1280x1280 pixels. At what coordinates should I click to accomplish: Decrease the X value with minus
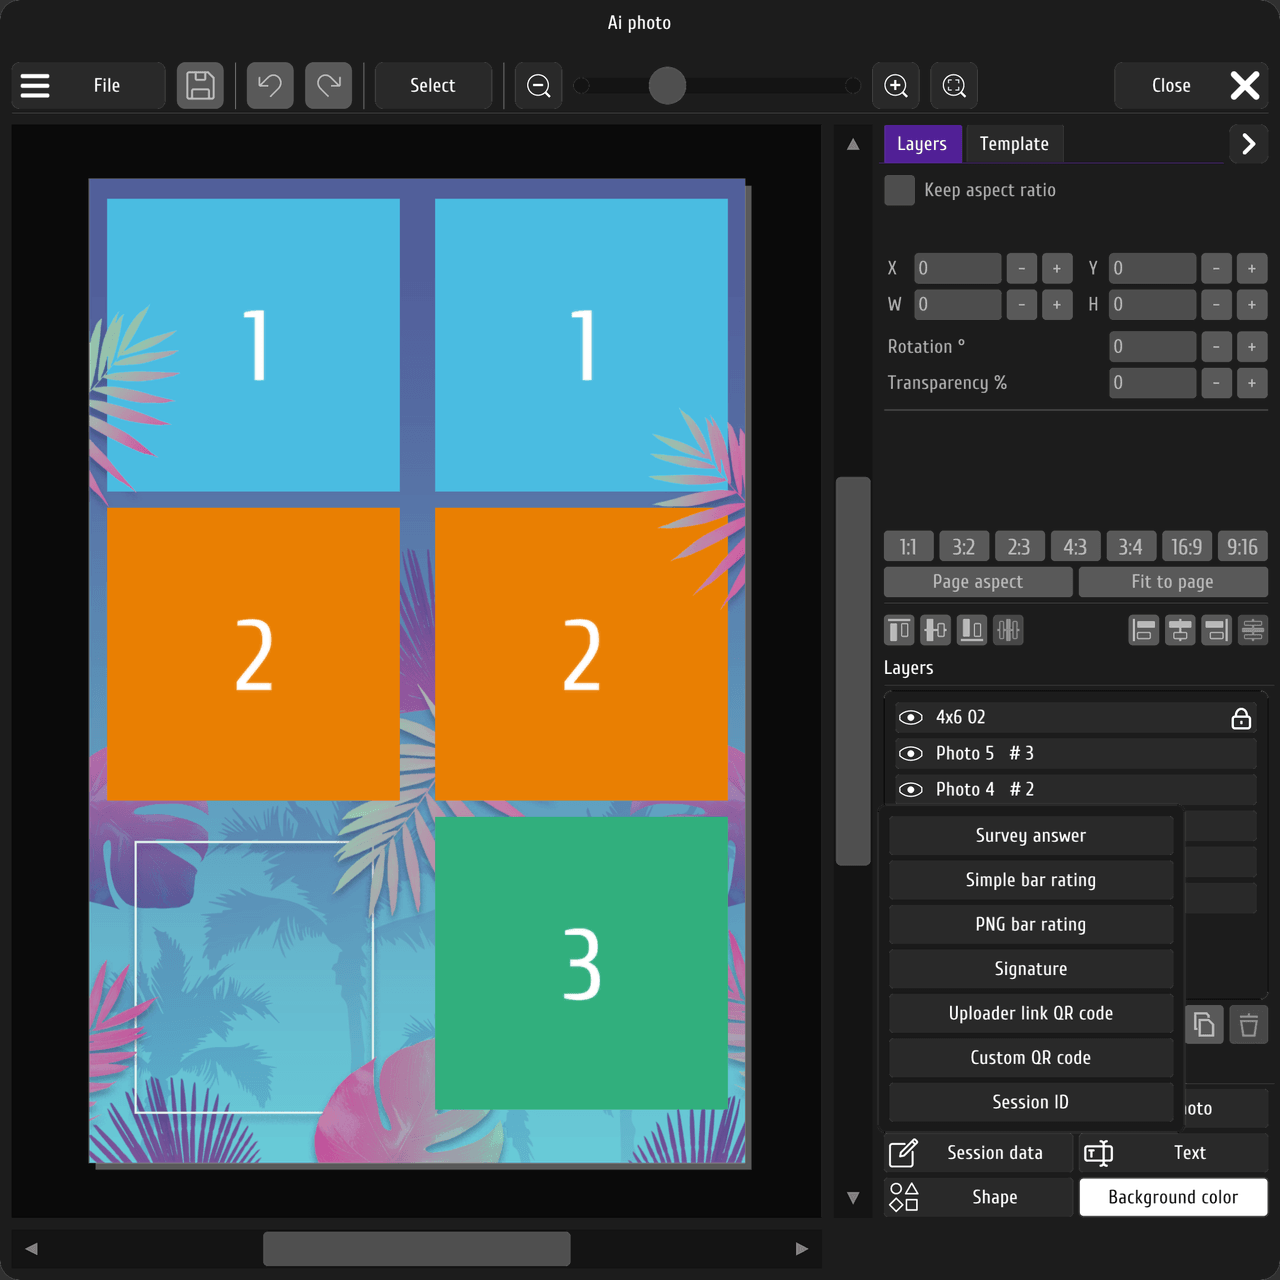point(1021,268)
